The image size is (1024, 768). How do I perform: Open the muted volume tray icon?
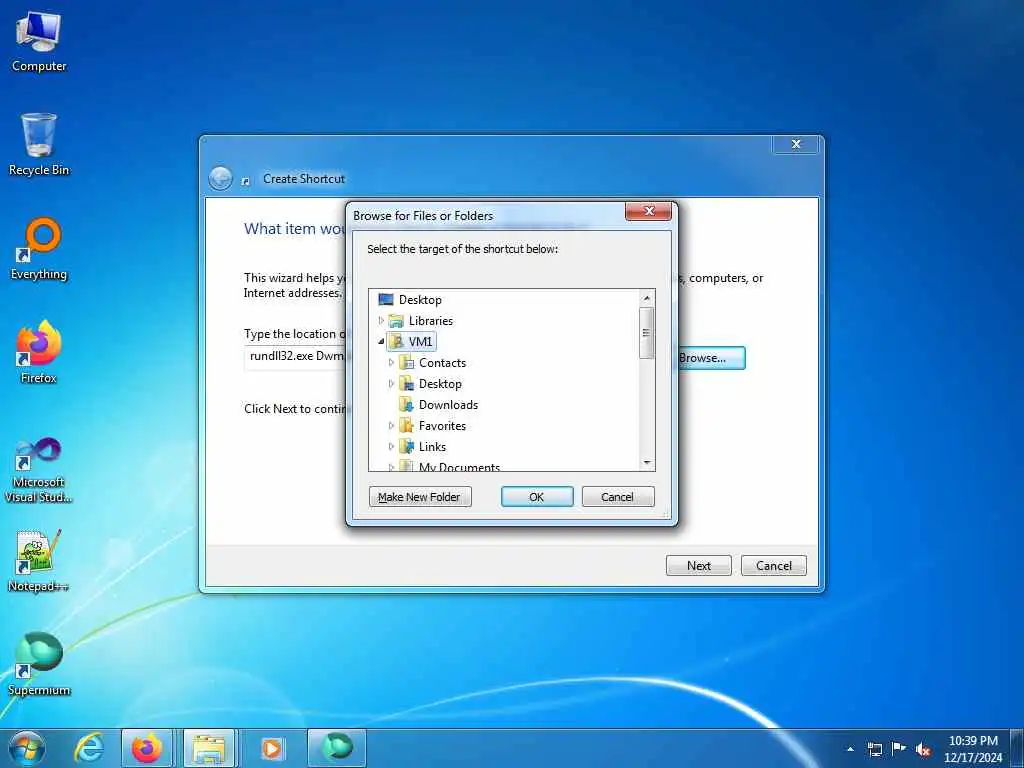click(x=923, y=749)
